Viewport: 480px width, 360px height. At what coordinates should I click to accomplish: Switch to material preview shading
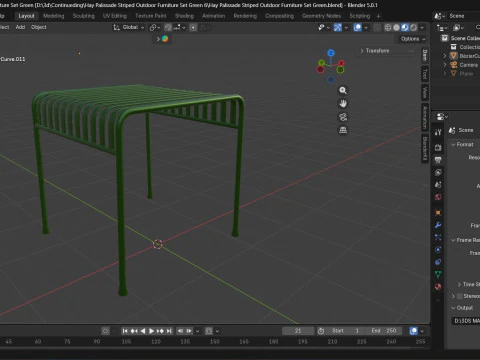(405, 27)
